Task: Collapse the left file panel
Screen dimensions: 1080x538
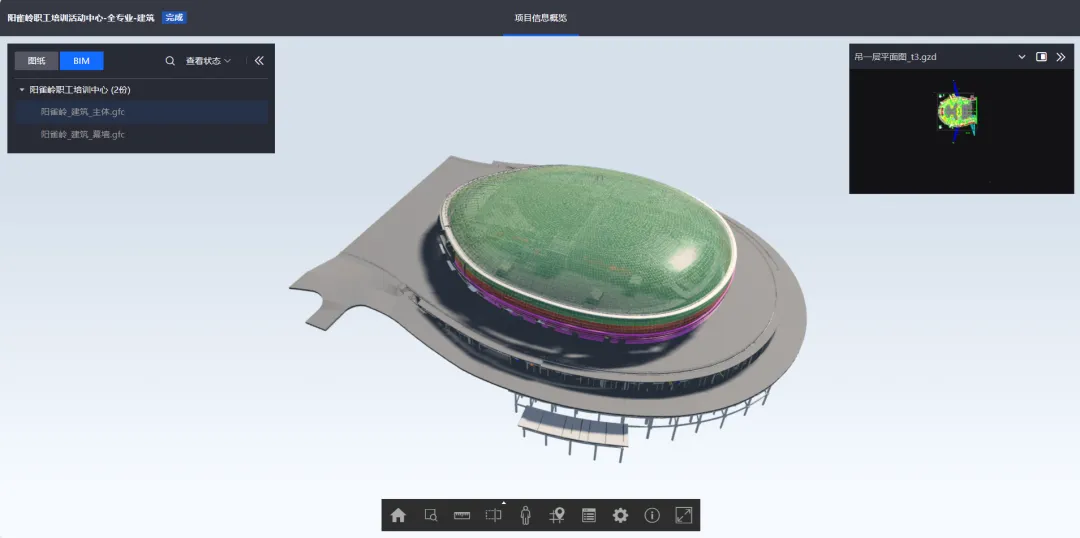Action: click(x=259, y=61)
